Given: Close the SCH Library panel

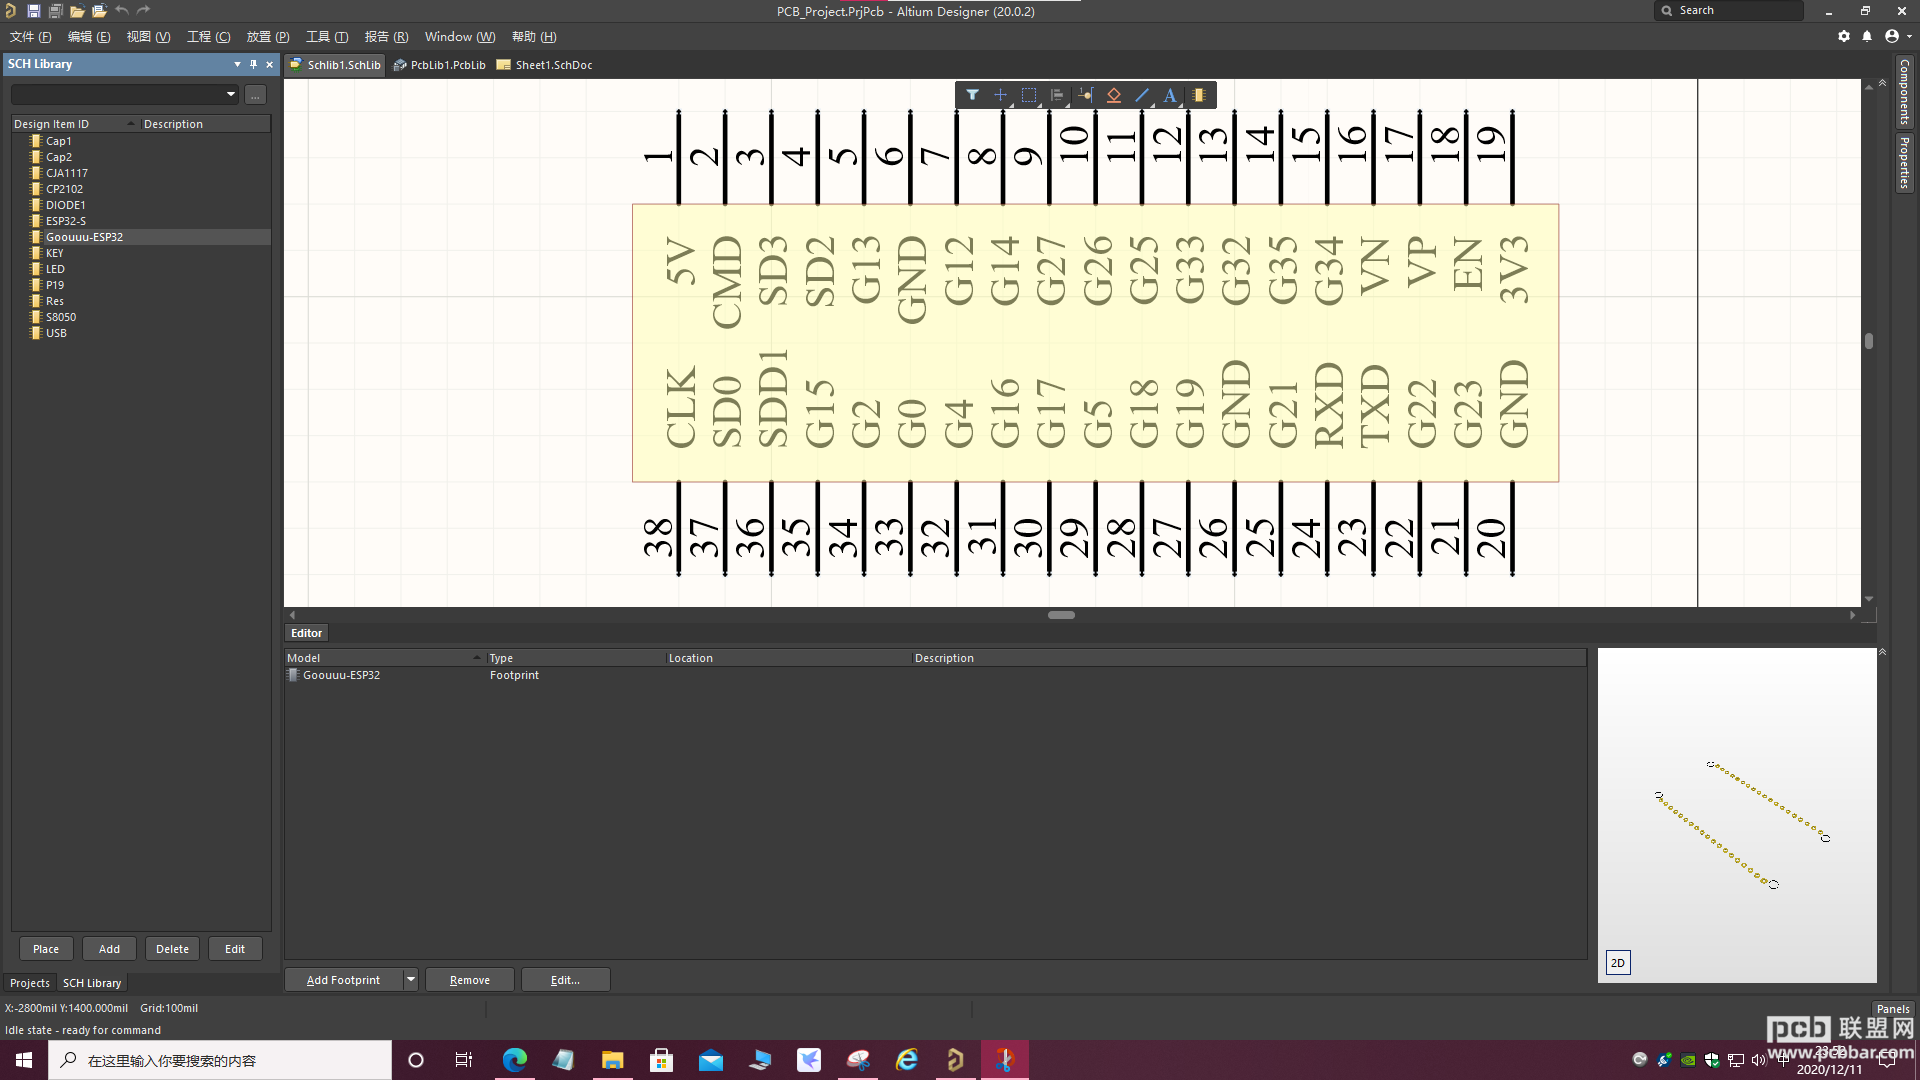Looking at the screenshot, I should pyautogui.click(x=269, y=64).
